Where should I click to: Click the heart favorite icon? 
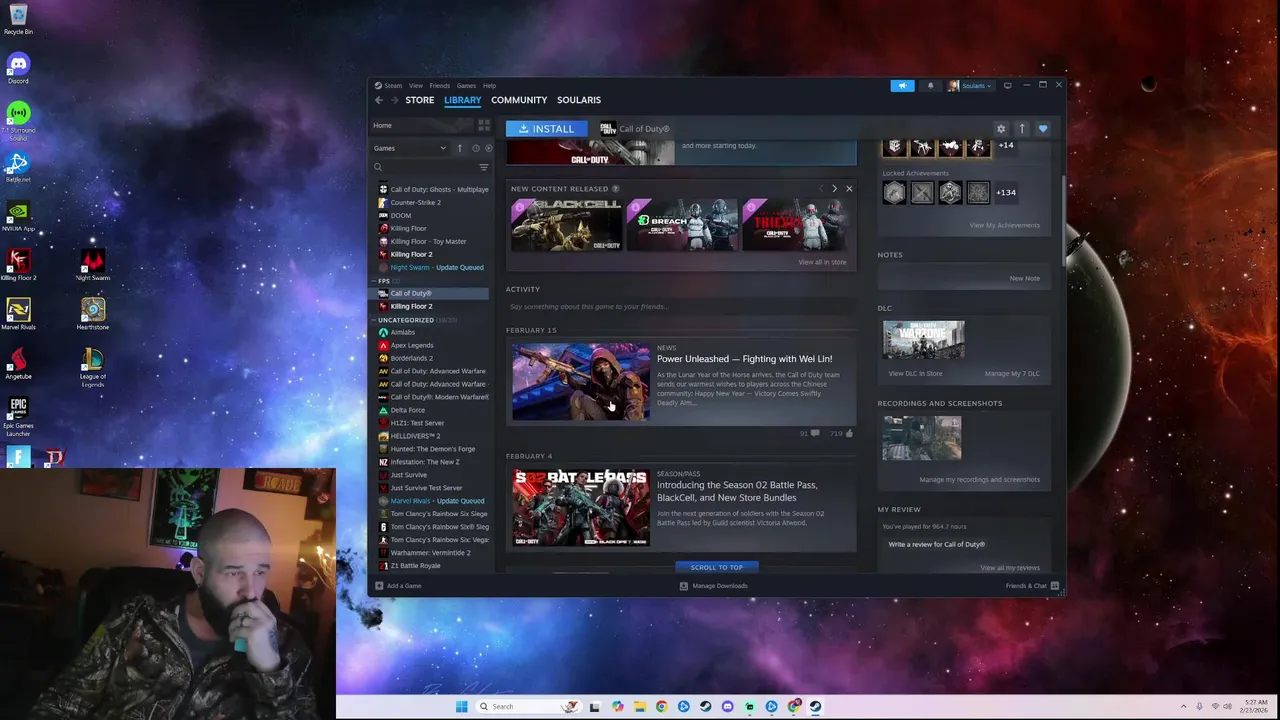tap(1042, 128)
